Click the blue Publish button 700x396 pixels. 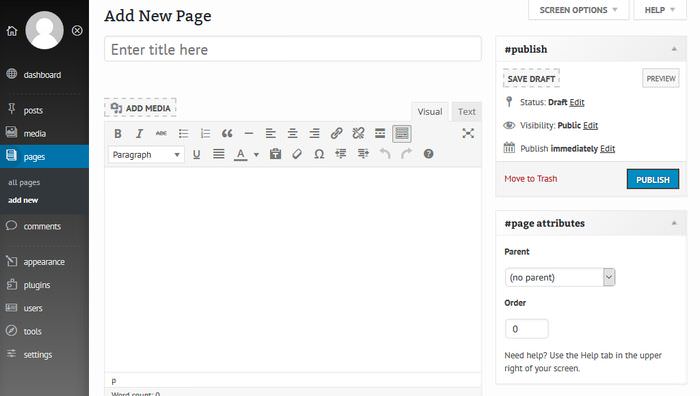pyautogui.click(x=653, y=179)
